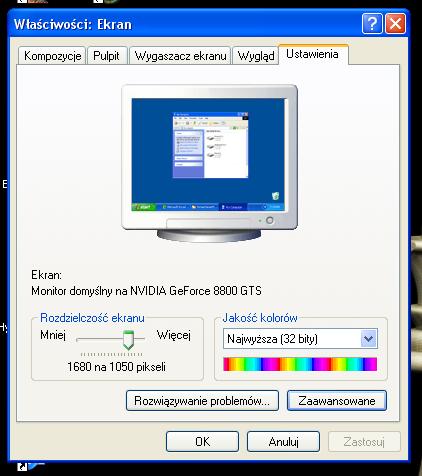Click the help question mark button
This screenshot has width=422, height=476.
(372, 24)
